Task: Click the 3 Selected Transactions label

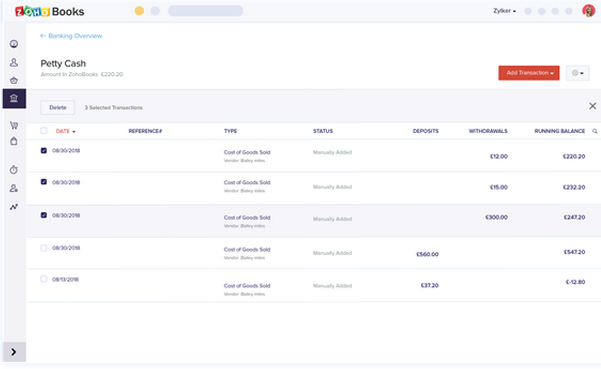Action: pyautogui.click(x=113, y=108)
